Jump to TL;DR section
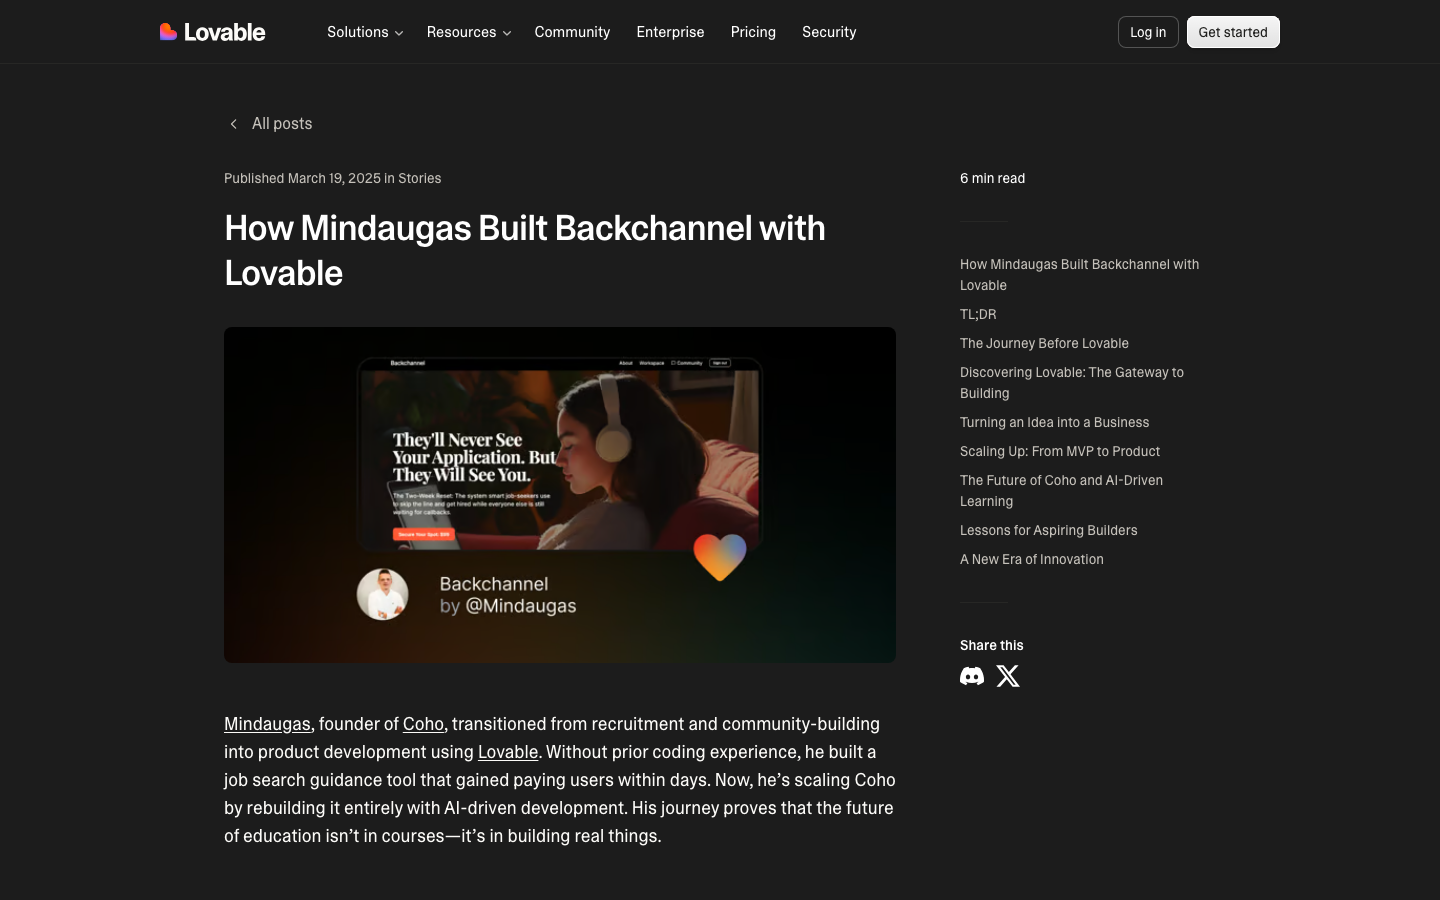1440x900 pixels. (x=978, y=314)
